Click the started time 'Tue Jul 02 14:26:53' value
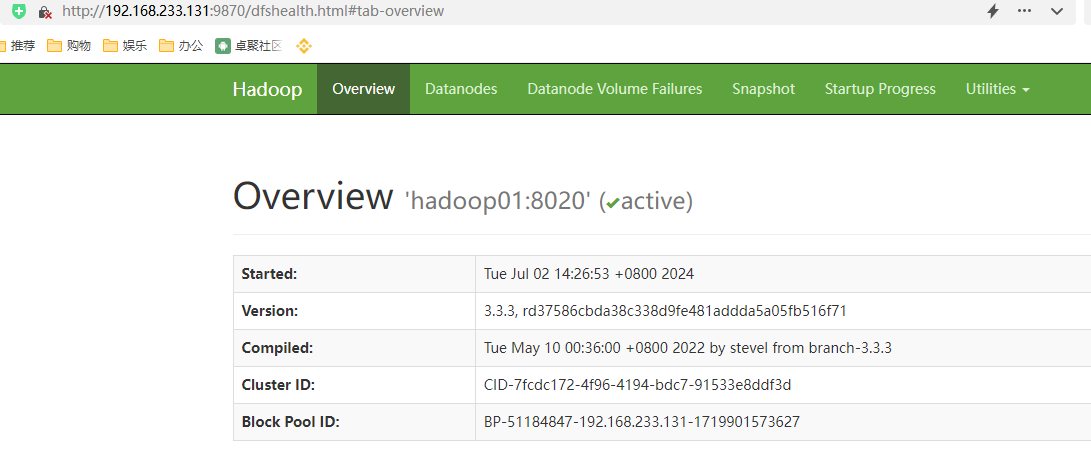This screenshot has width=1091, height=456. 589,274
